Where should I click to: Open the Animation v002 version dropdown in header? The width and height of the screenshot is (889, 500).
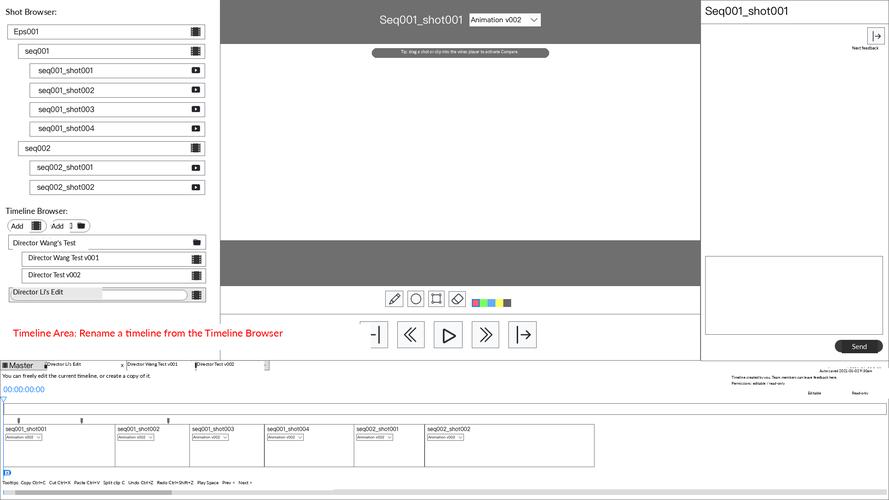tap(505, 20)
